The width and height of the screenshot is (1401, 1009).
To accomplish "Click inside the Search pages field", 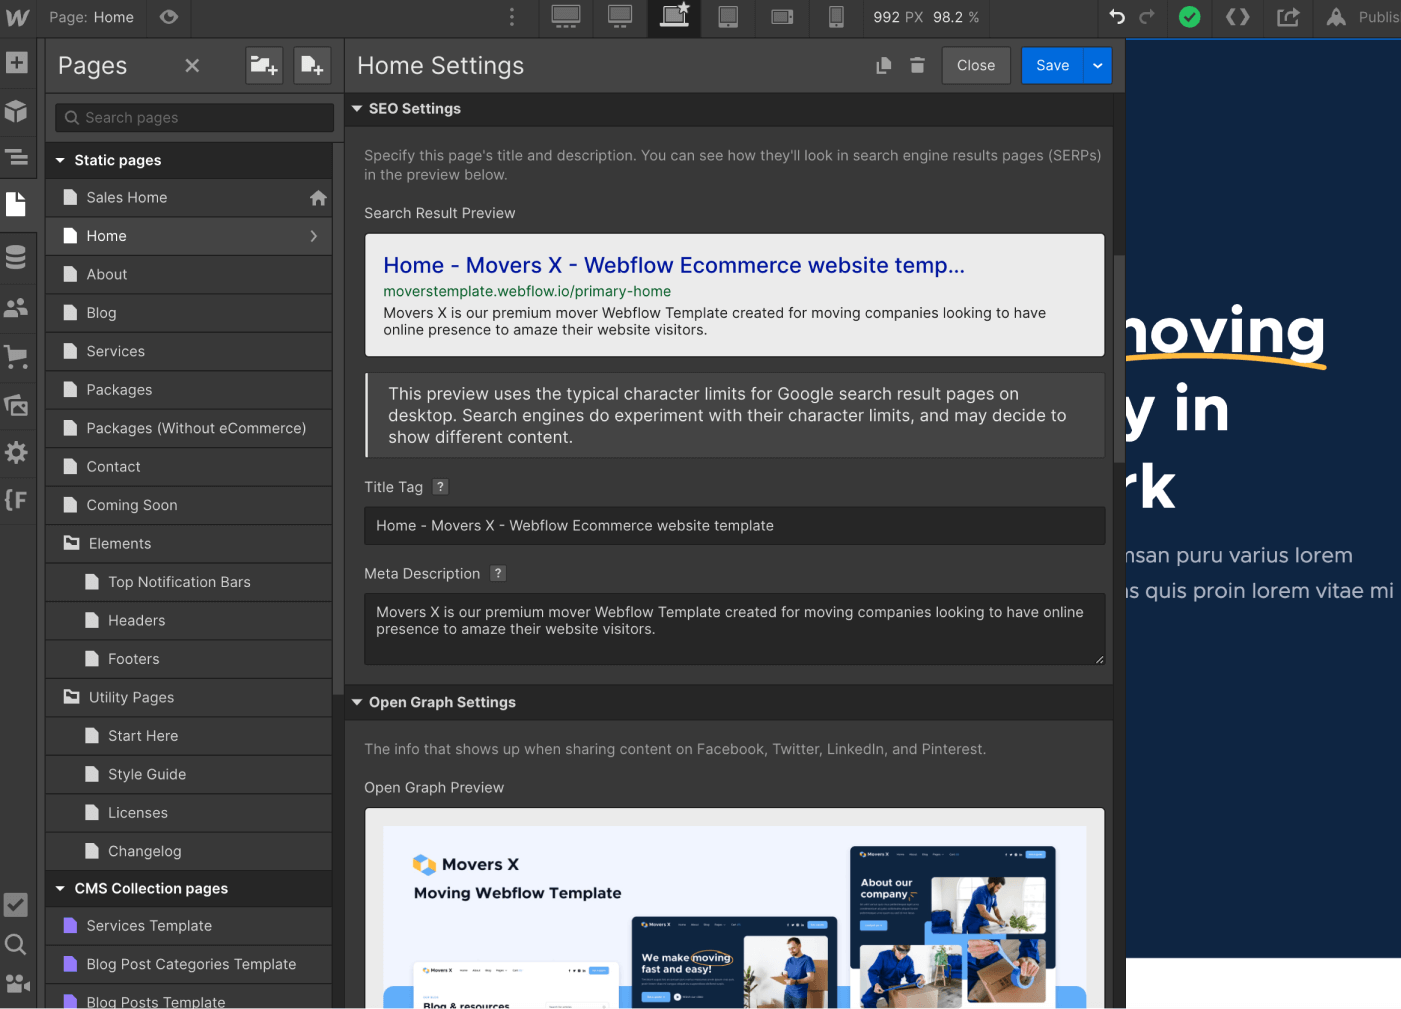I will [x=193, y=117].
